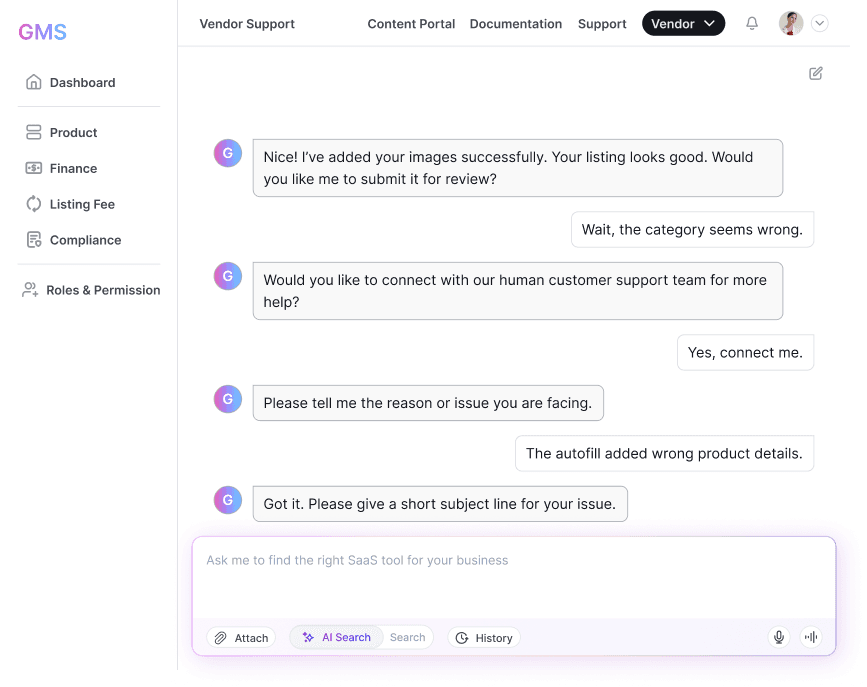Open the Support page

[x=602, y=23]
